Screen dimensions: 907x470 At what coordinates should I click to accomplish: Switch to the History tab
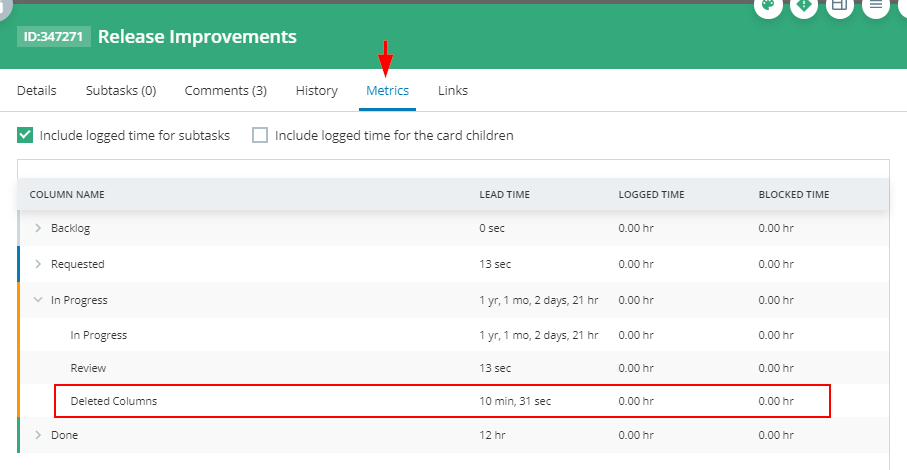click(x=317, y=91)
